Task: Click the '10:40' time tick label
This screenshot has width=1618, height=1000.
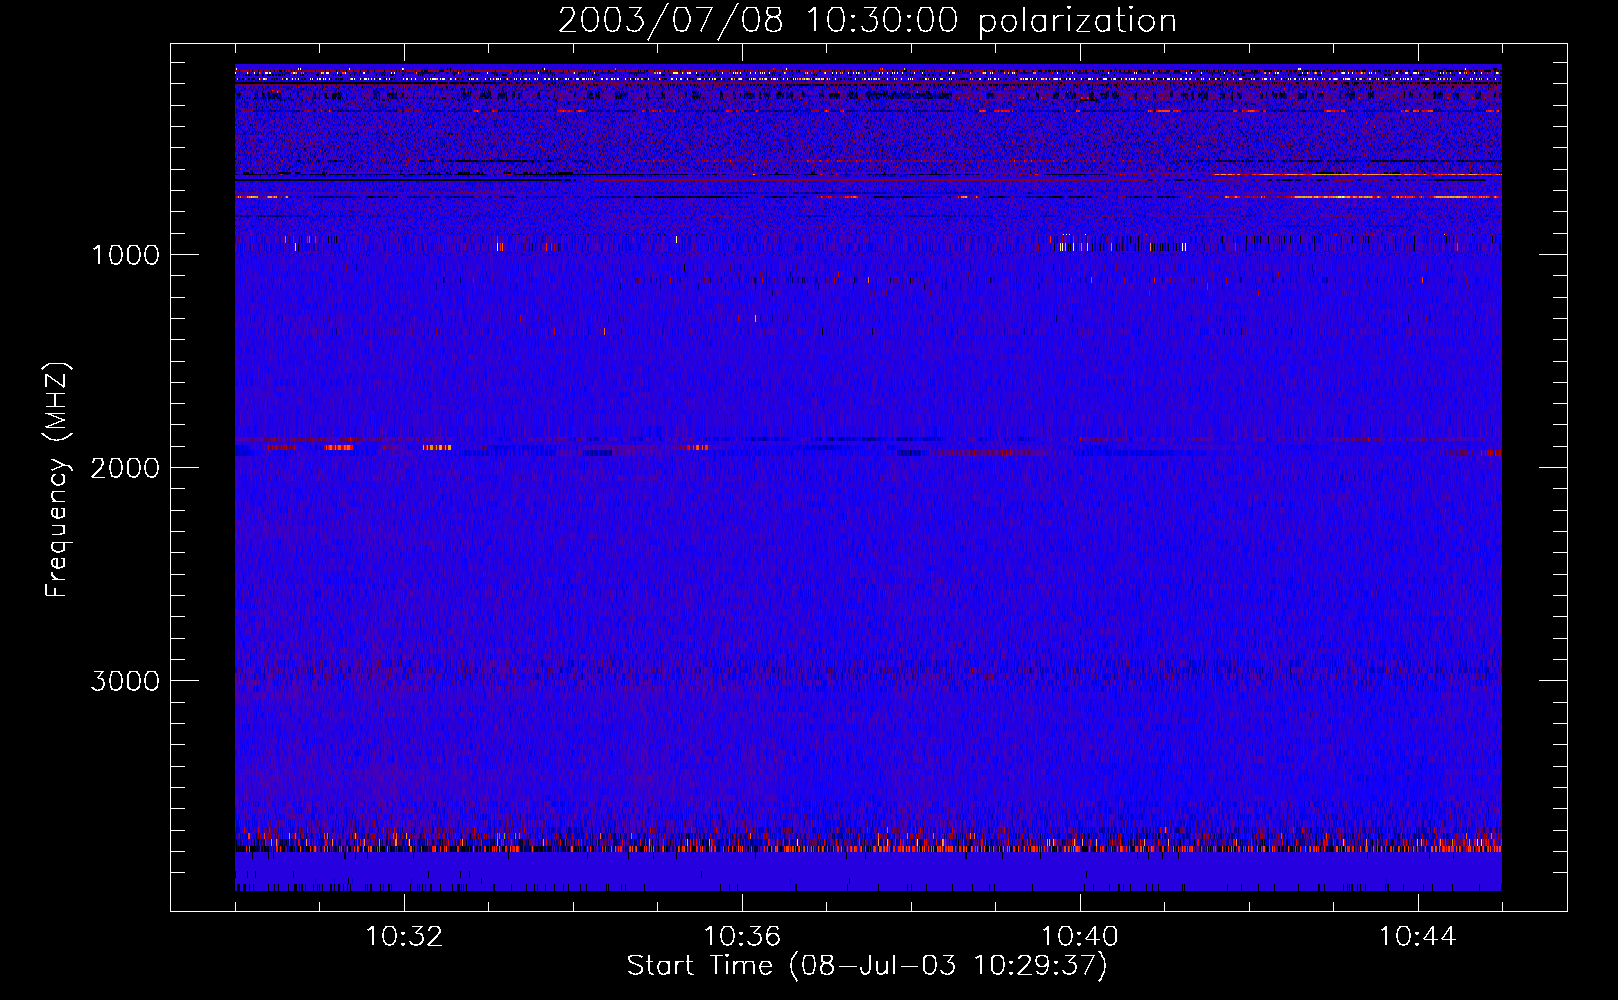Action: click(x=1080, y=937)
